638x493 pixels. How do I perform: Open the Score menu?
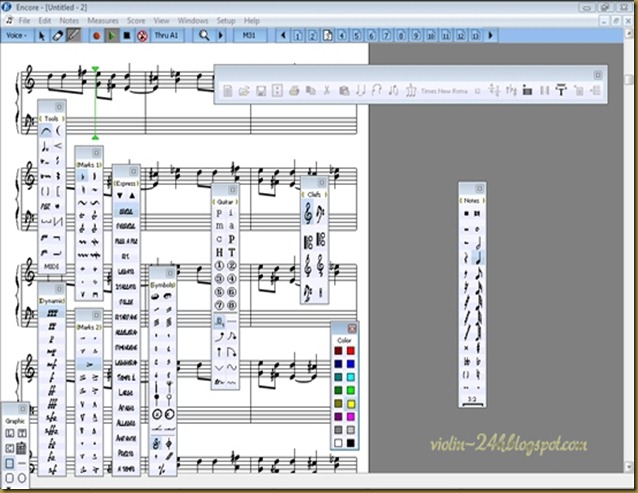136,20
